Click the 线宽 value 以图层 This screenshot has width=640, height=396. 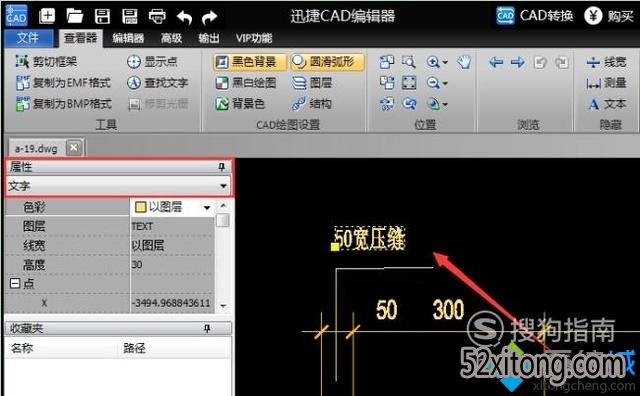(x=172, y=245)
